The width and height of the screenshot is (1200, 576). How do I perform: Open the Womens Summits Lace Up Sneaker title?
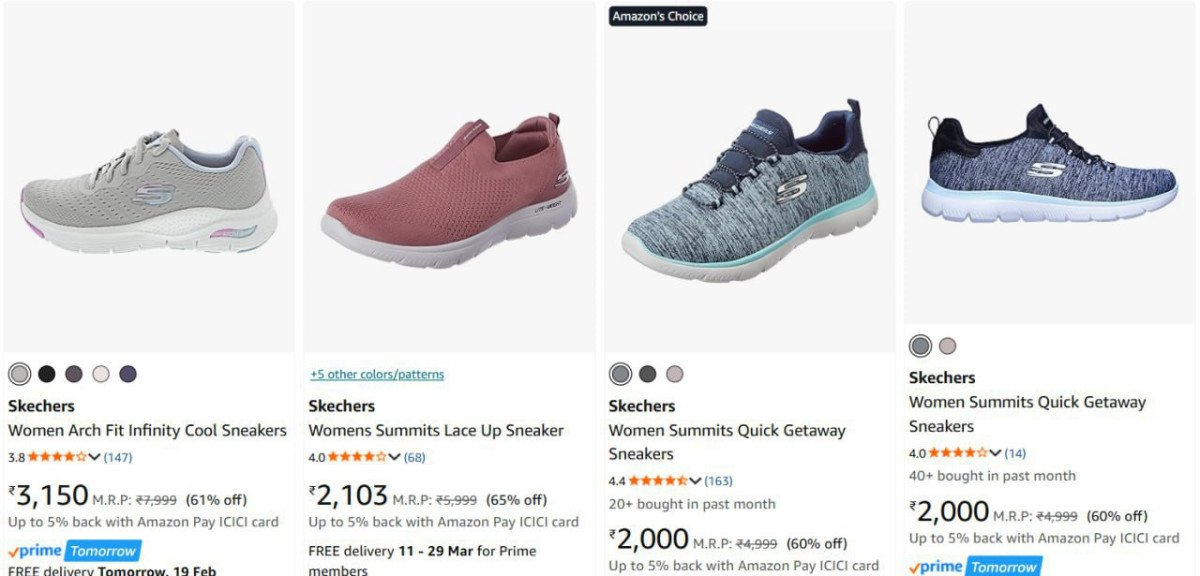click(x=436, y=430)
